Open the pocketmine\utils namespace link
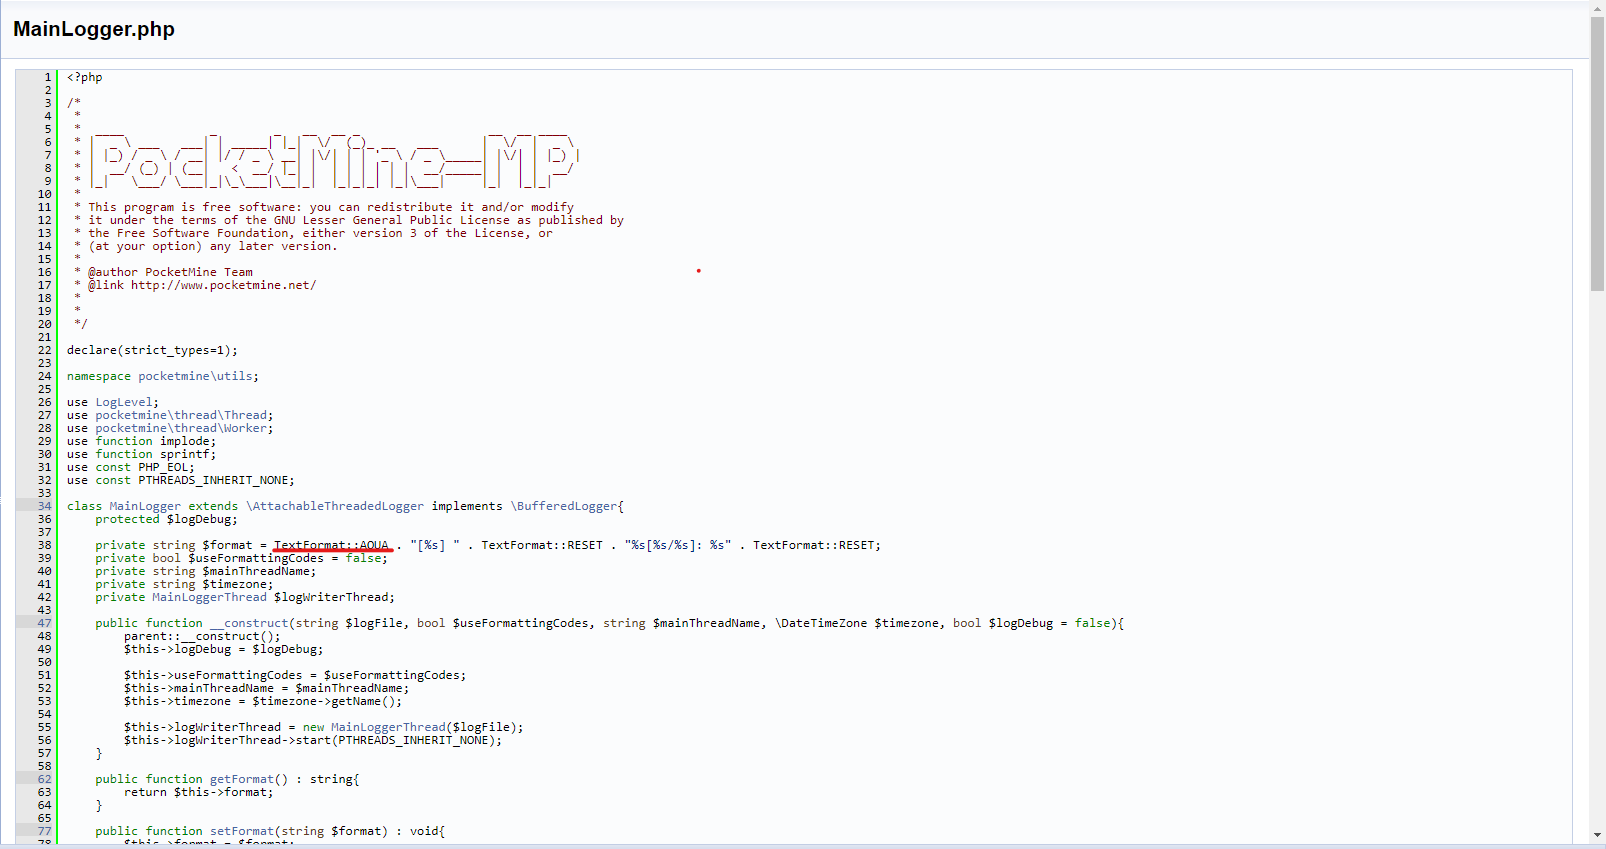The height and width of the screenshot is (849, 1606). [x=198, y=377]
